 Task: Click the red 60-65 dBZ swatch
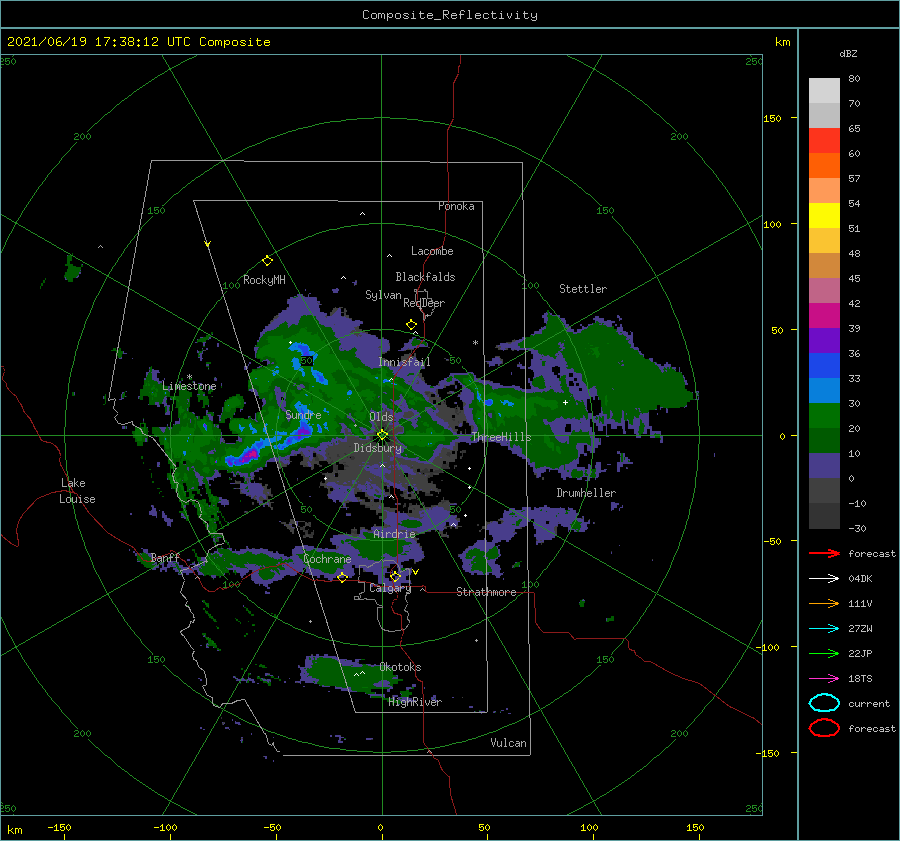click(824, 141)
